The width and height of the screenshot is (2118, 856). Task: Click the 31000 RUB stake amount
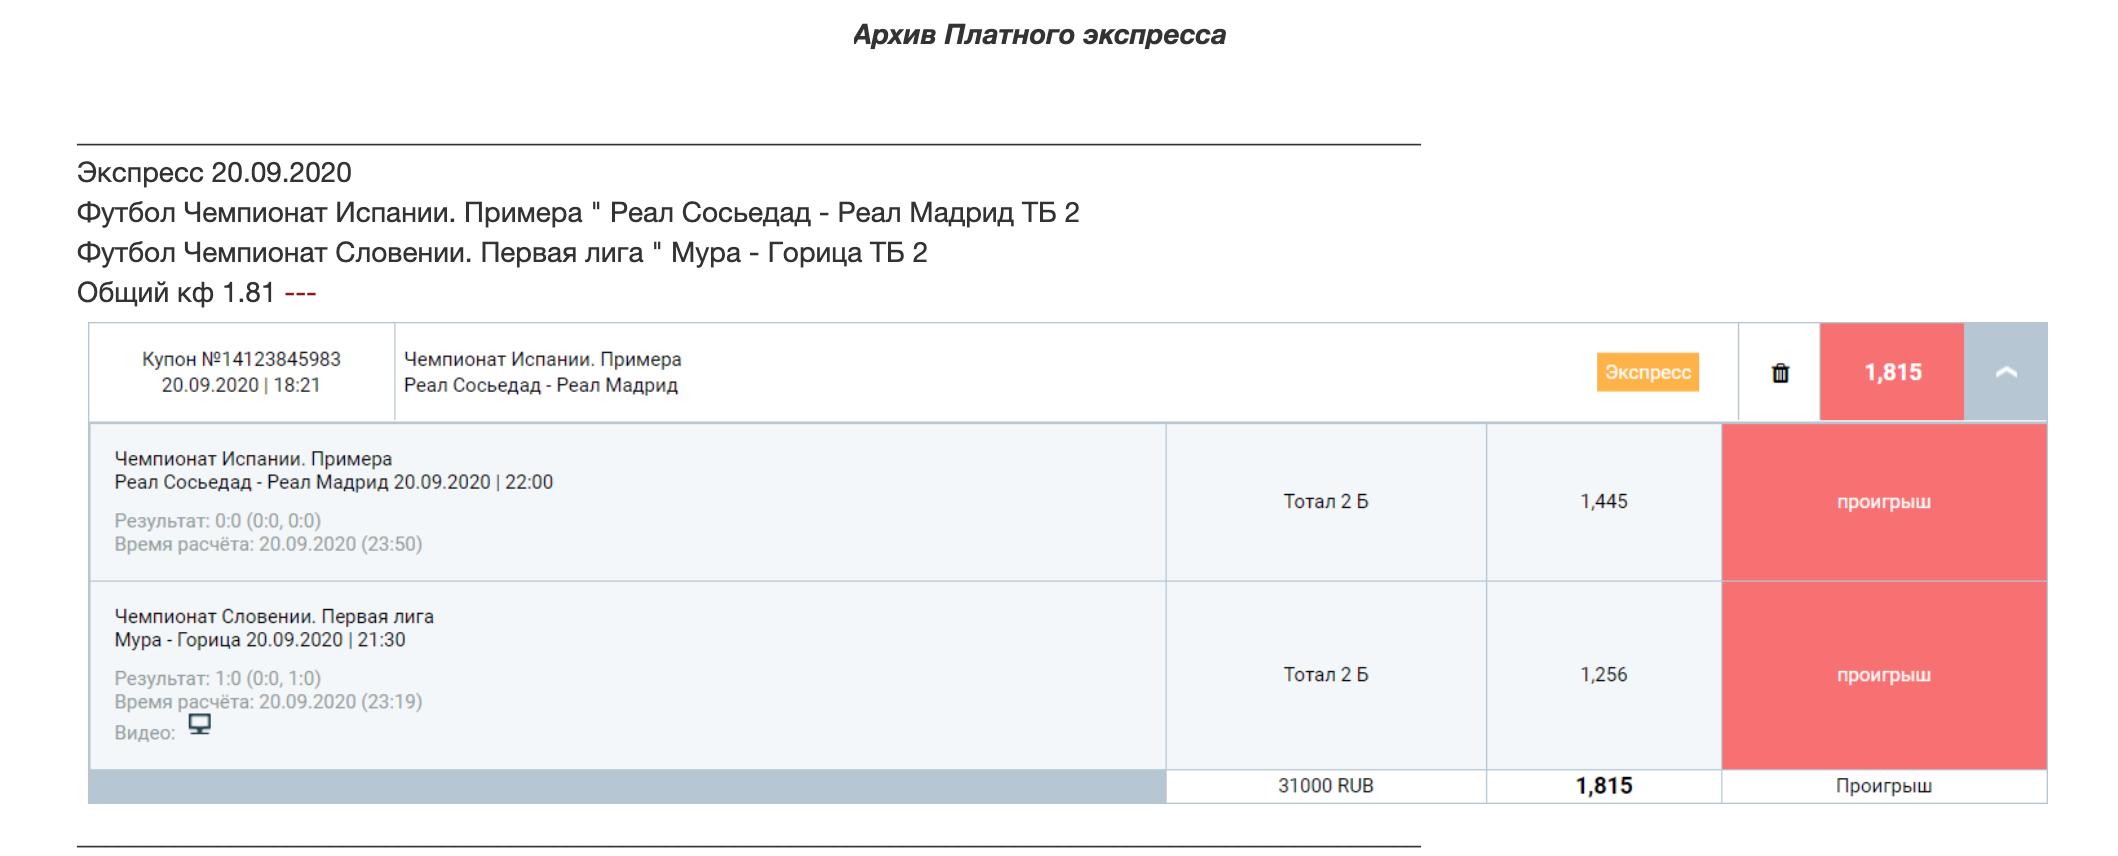[1326, 786]
